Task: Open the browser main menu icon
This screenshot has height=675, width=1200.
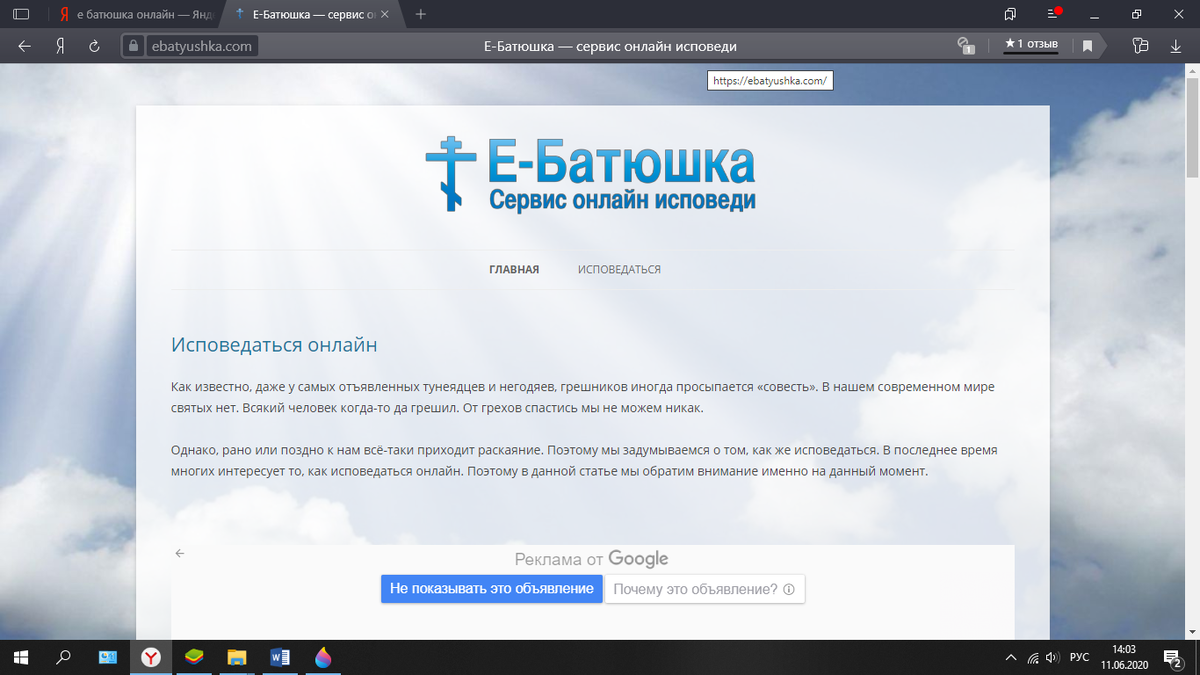Action: tap(1054, 13)
